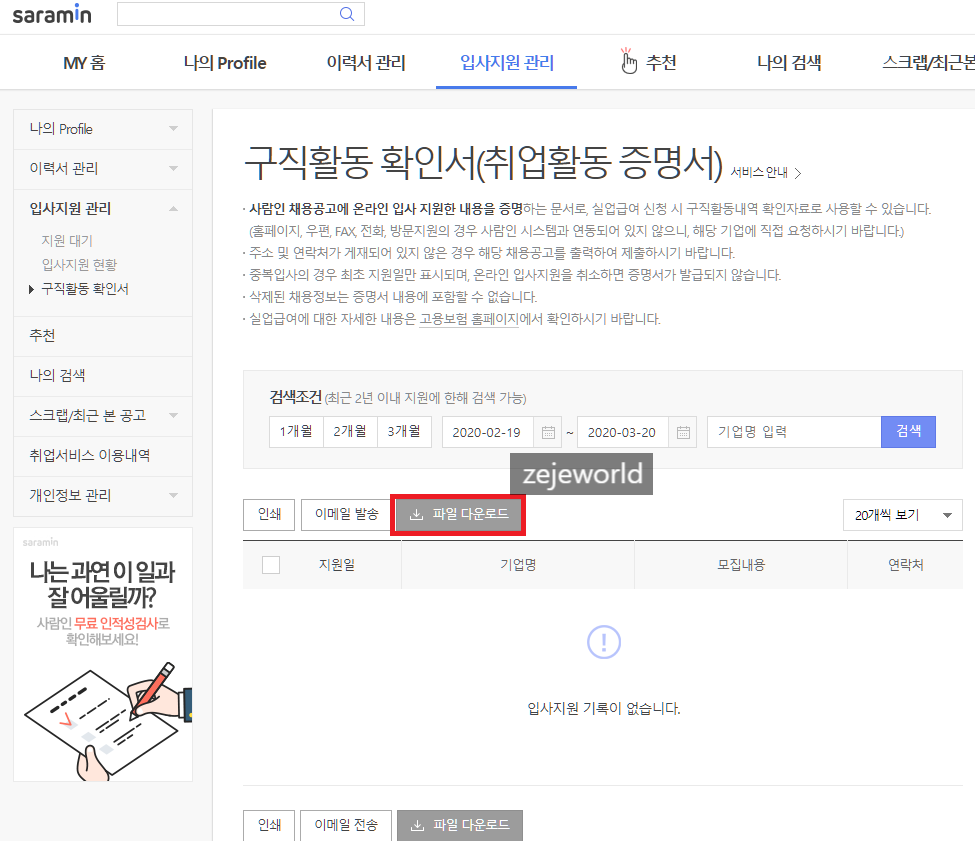
Task: Open 구직활동 확인서 in sidebar
Action: [x=85, y=289]
